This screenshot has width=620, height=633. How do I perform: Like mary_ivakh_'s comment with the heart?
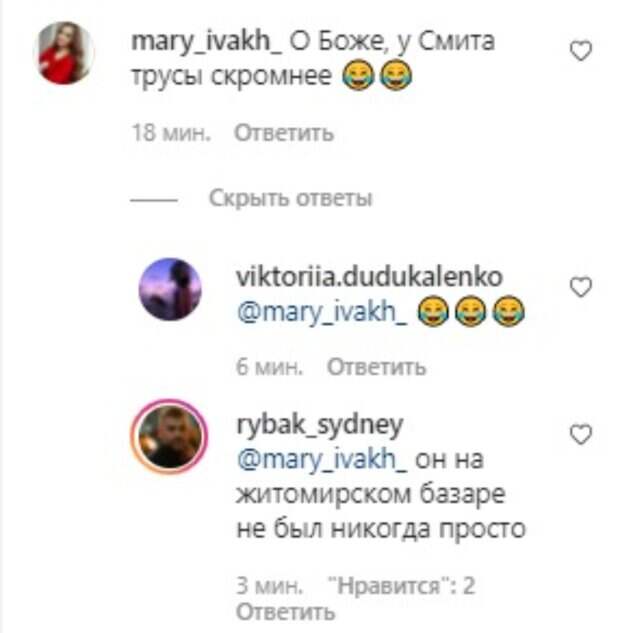[580, 51]
